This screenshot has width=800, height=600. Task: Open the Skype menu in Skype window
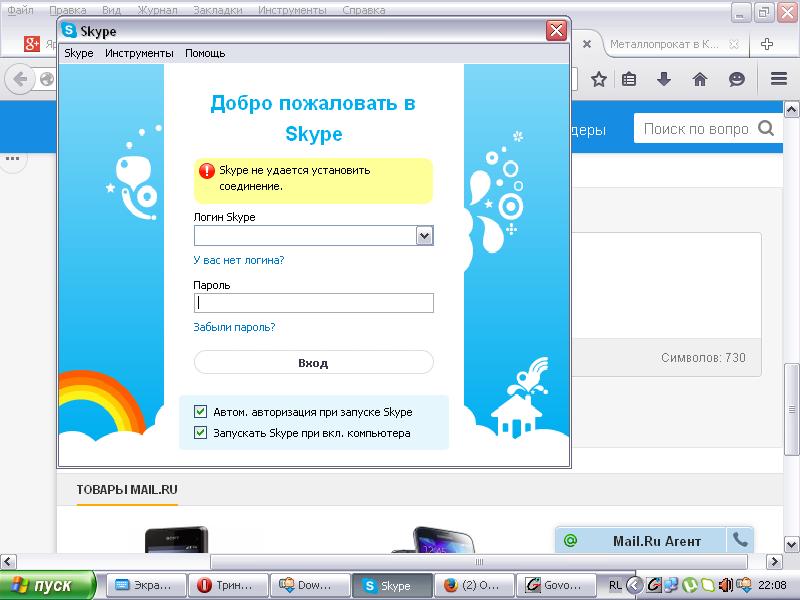click(79, 53)
